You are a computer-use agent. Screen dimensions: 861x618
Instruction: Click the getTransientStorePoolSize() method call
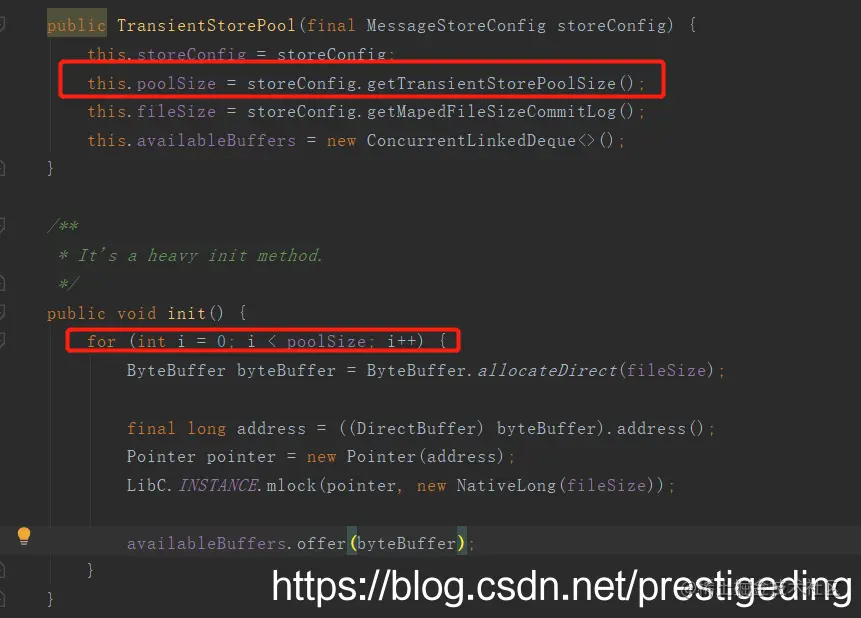[500, 83]
